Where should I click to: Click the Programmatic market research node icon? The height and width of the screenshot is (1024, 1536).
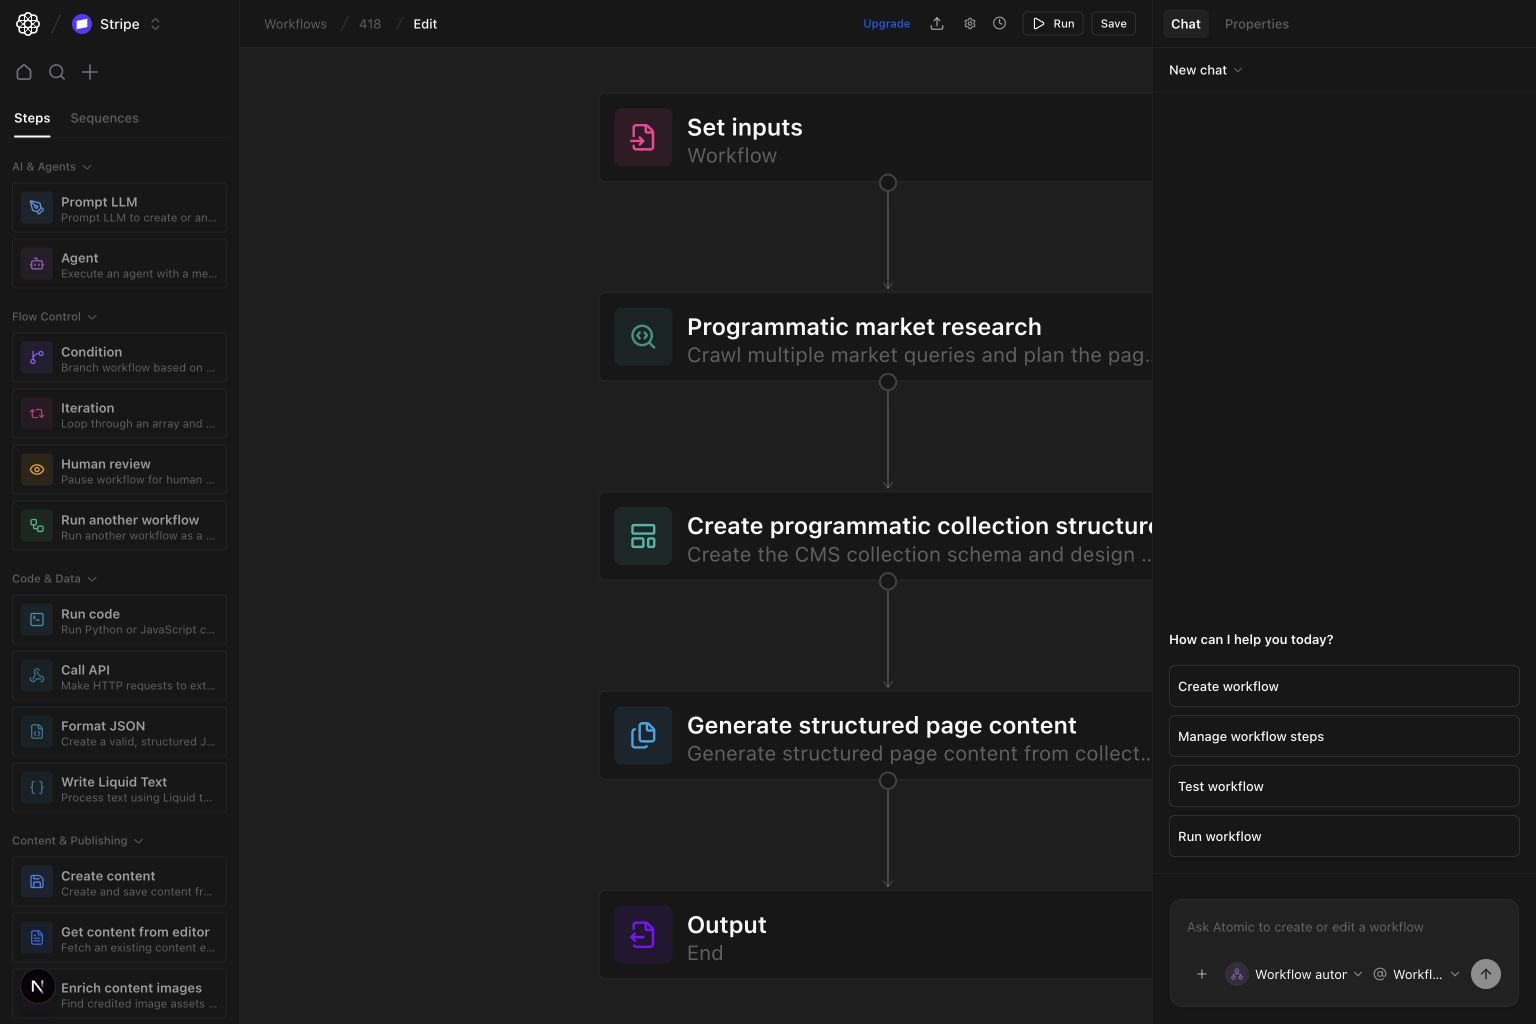(643, 337)
